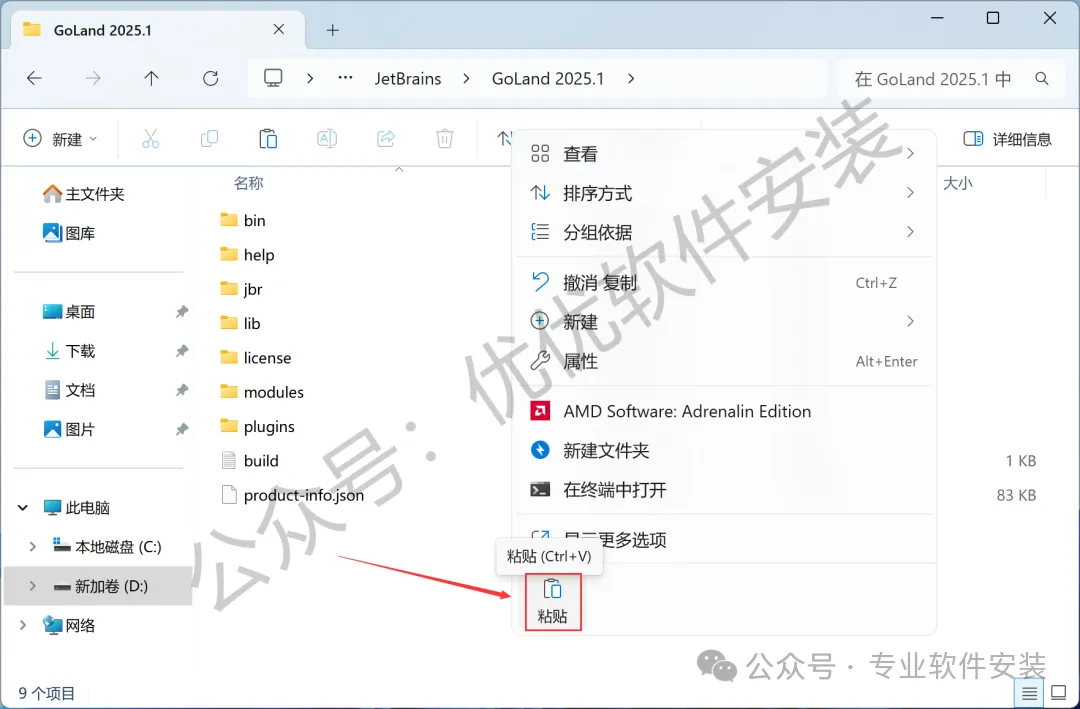Viewport: 1080px width, 709px height.
Task: Close the GoLand 2025.1 tab
Action: point(279,29)
